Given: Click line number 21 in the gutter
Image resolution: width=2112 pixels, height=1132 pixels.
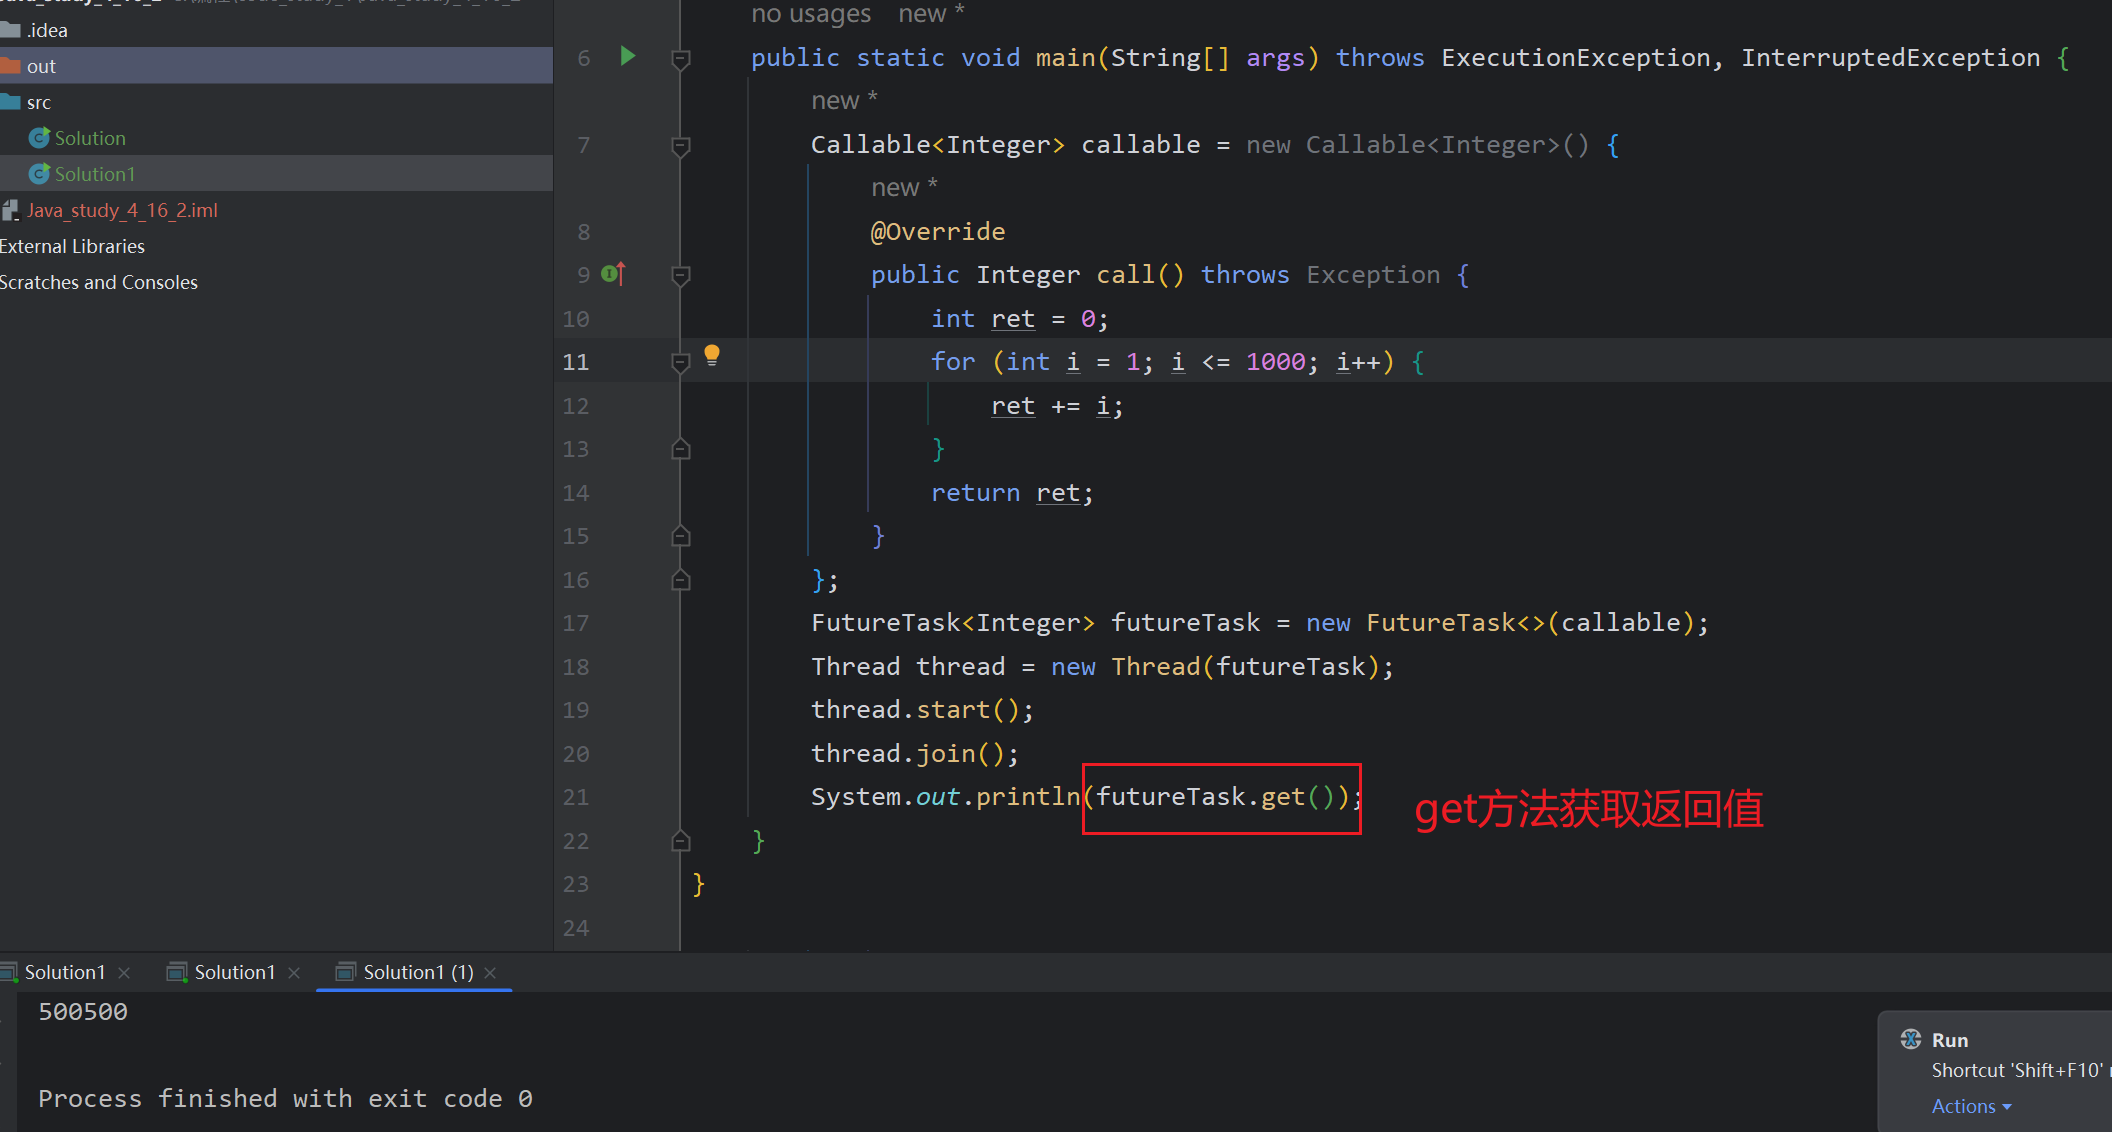Looking at the screenshot, I should click(x=576, y=797).
